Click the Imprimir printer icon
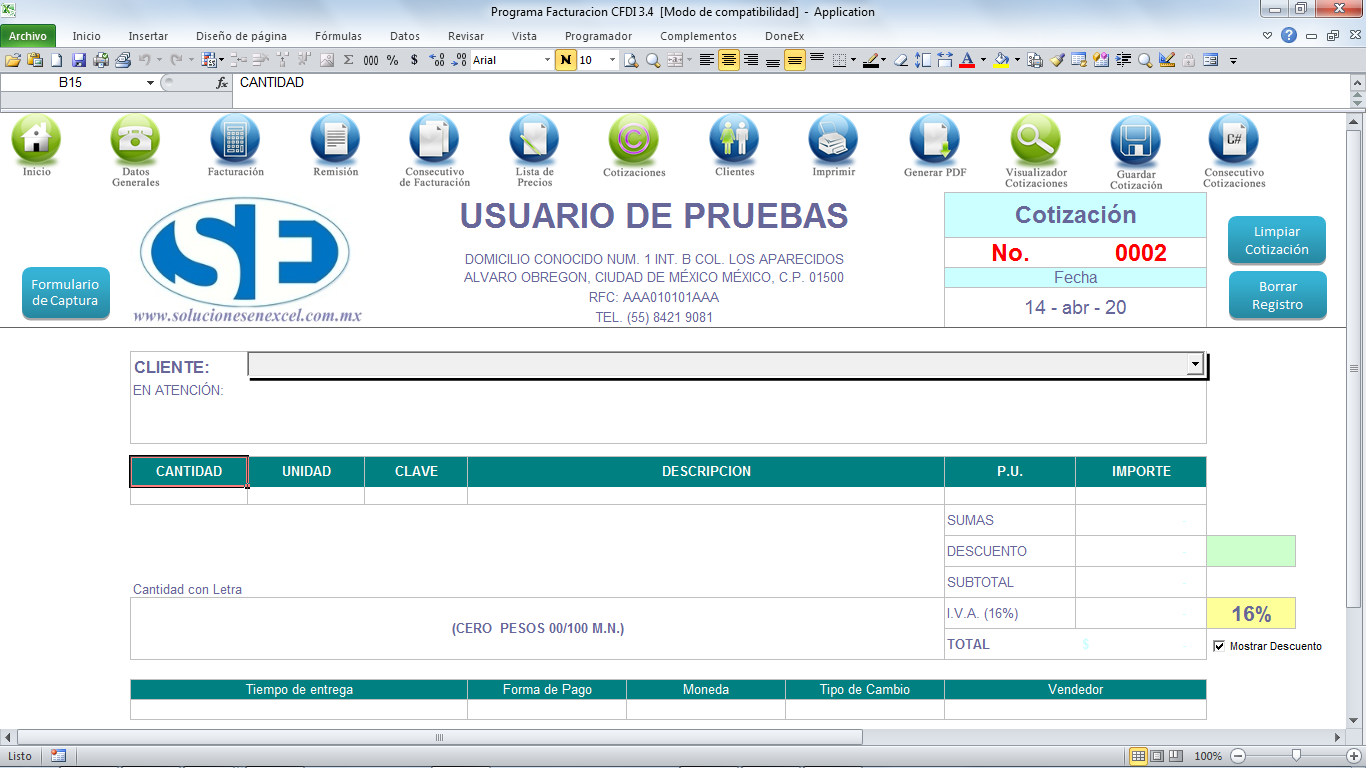This screenshot has width=1366, height=768. click(x=833, y=139)
